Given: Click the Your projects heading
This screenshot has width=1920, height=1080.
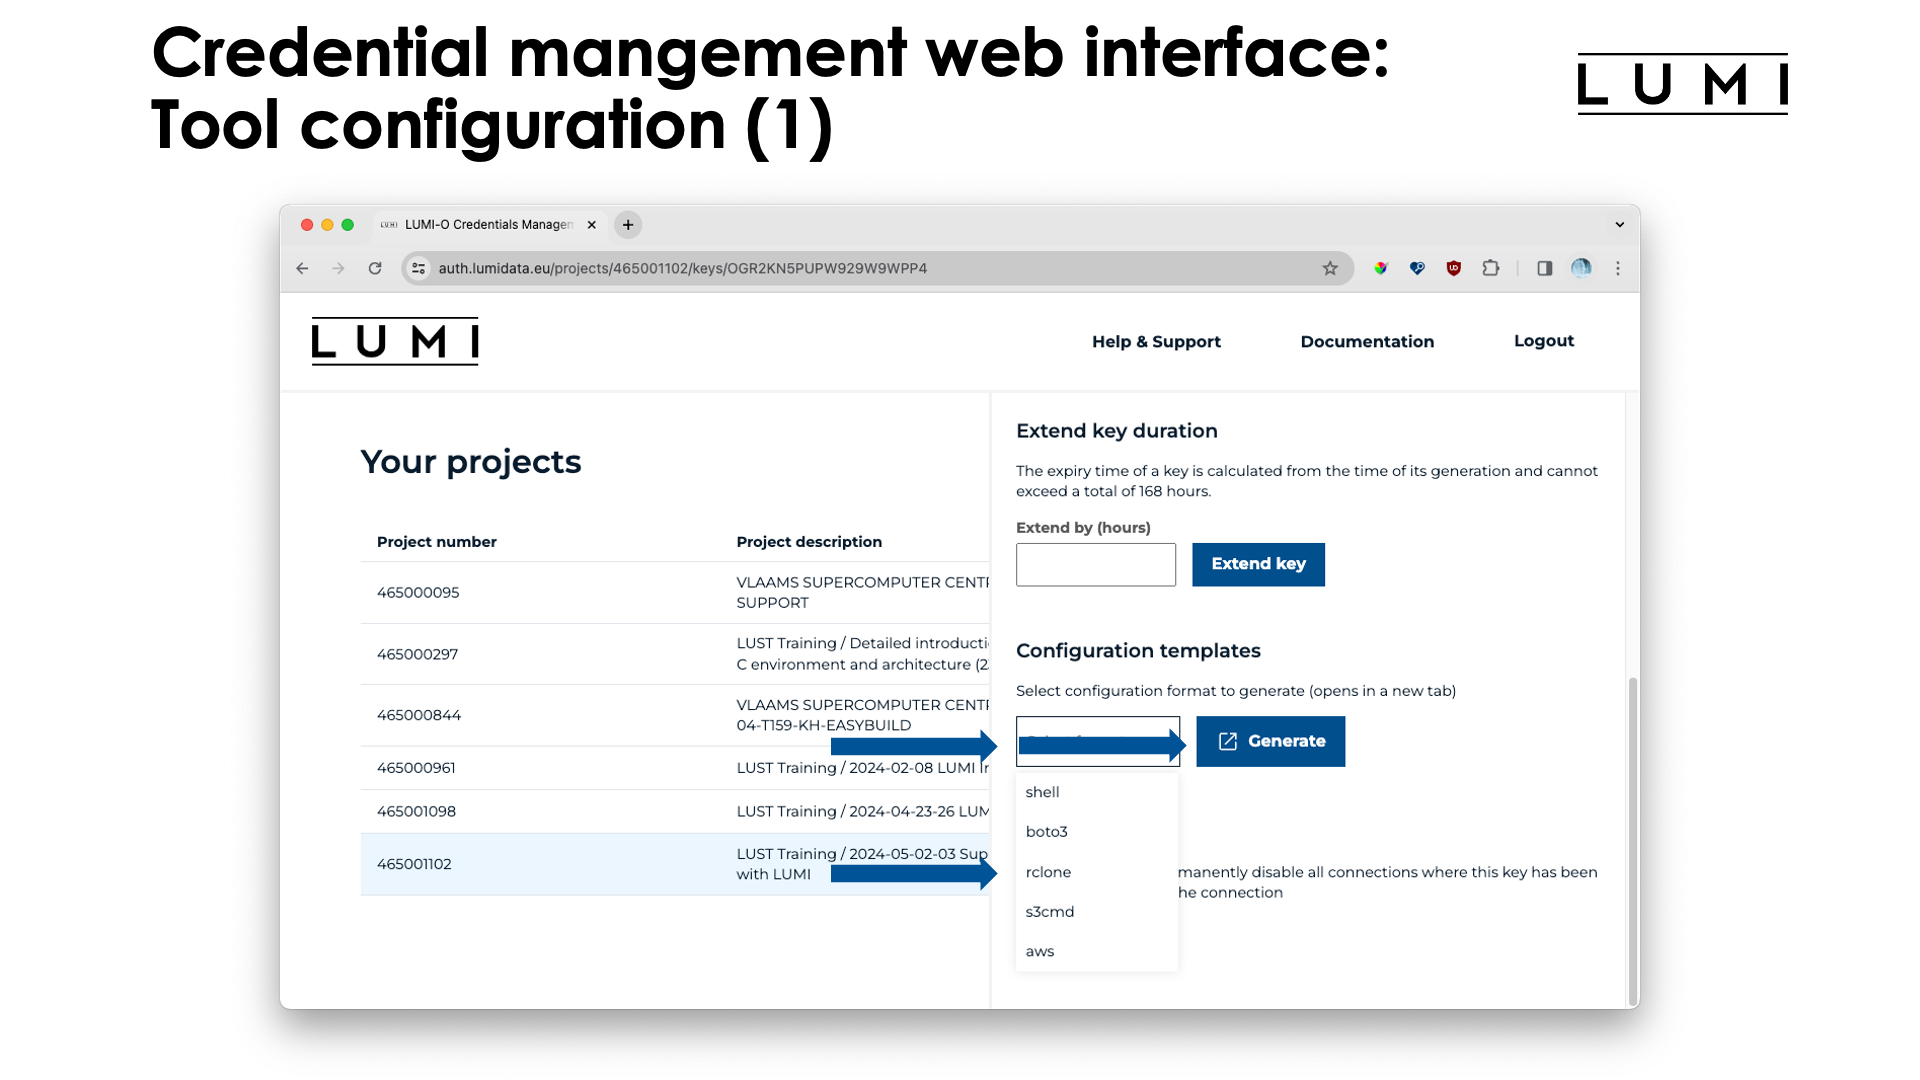Looking at the screenshot, I should 471,462.
